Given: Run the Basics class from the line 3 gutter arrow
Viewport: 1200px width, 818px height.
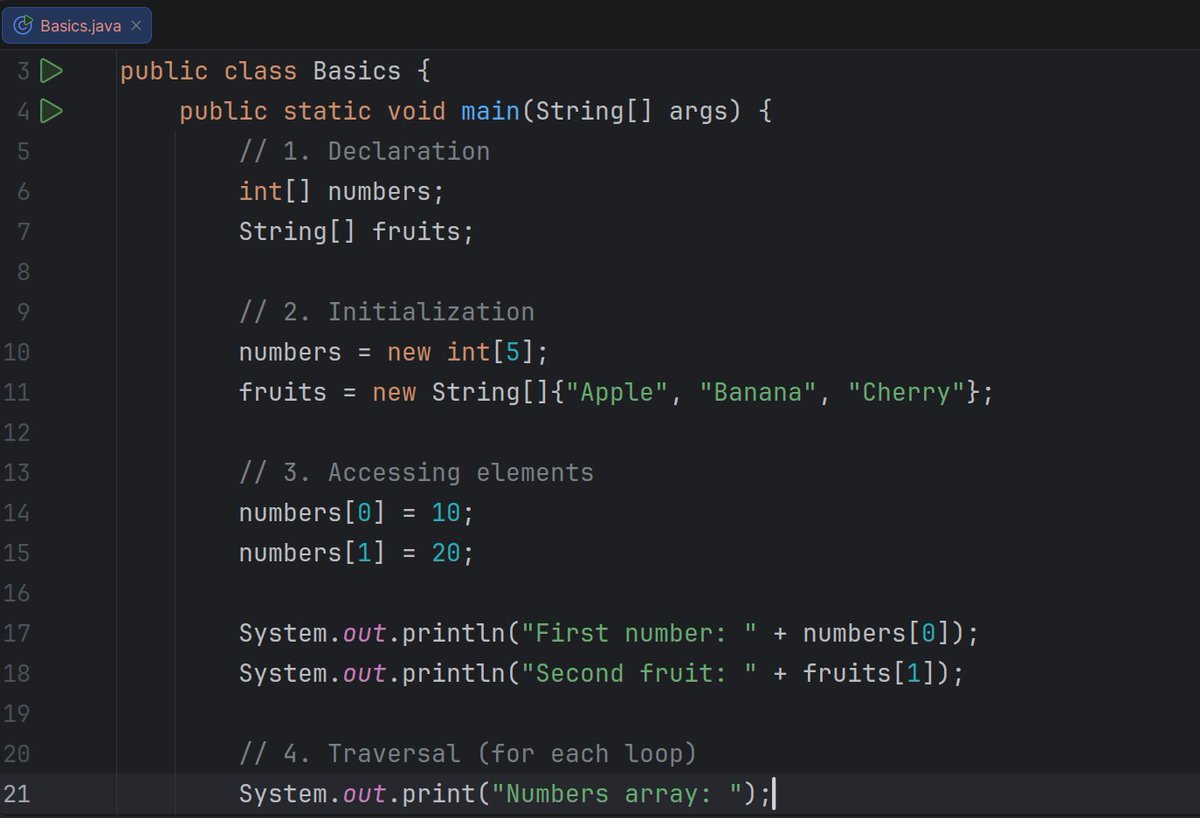Looking at the screenshot, I should point(52,71).
